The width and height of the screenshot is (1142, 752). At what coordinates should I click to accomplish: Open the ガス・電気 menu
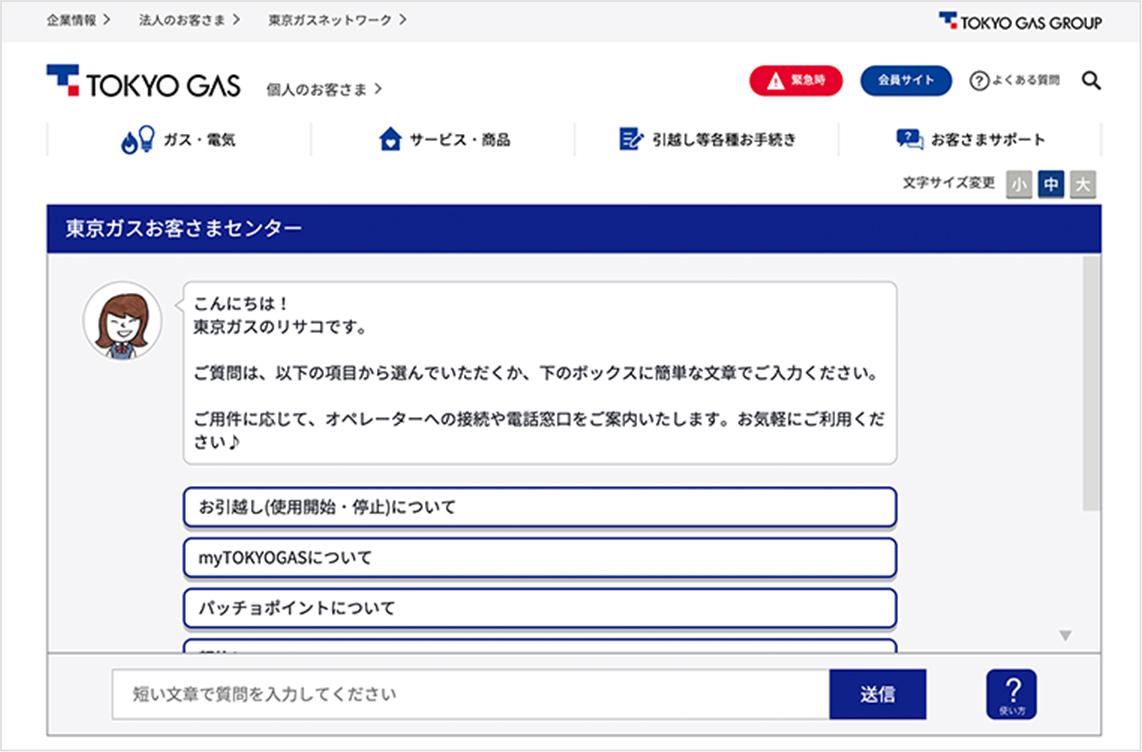click(178, 139)
